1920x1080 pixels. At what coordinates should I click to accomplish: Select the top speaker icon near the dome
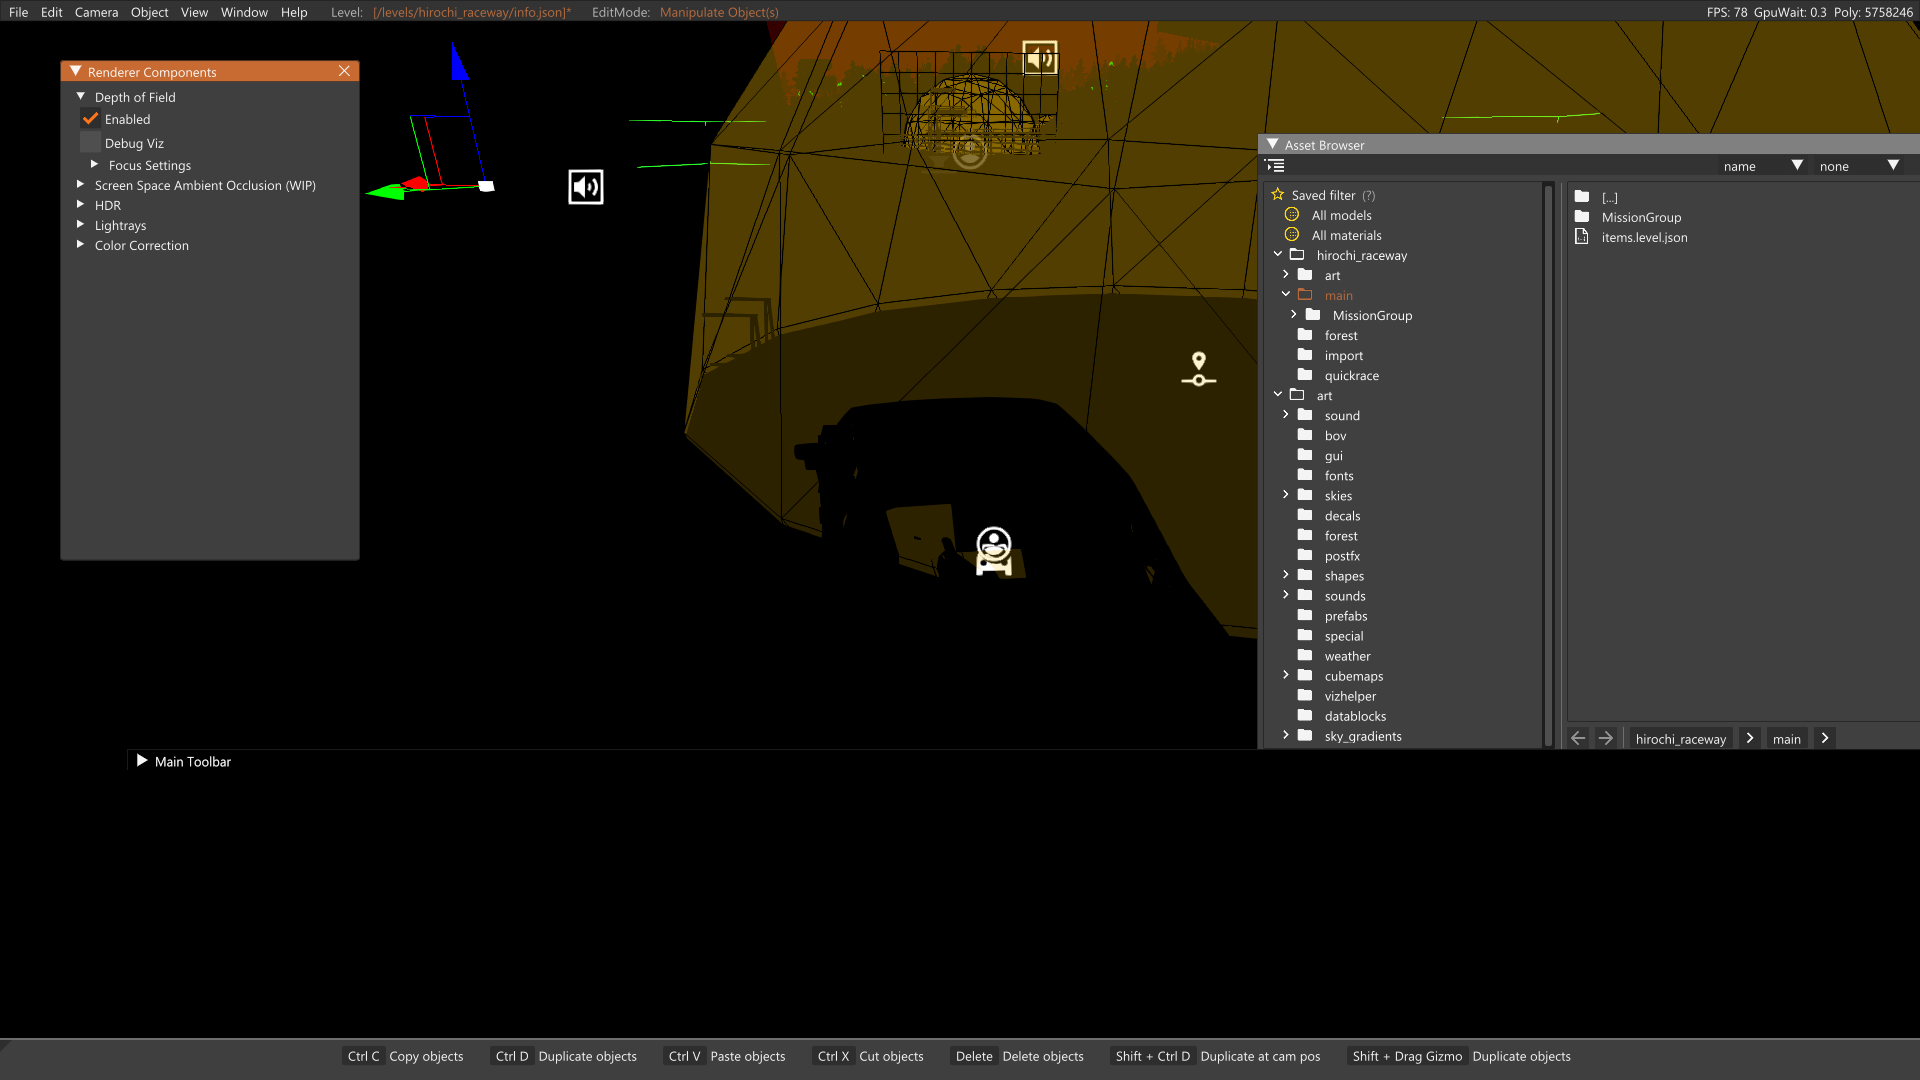(1040, 58)
